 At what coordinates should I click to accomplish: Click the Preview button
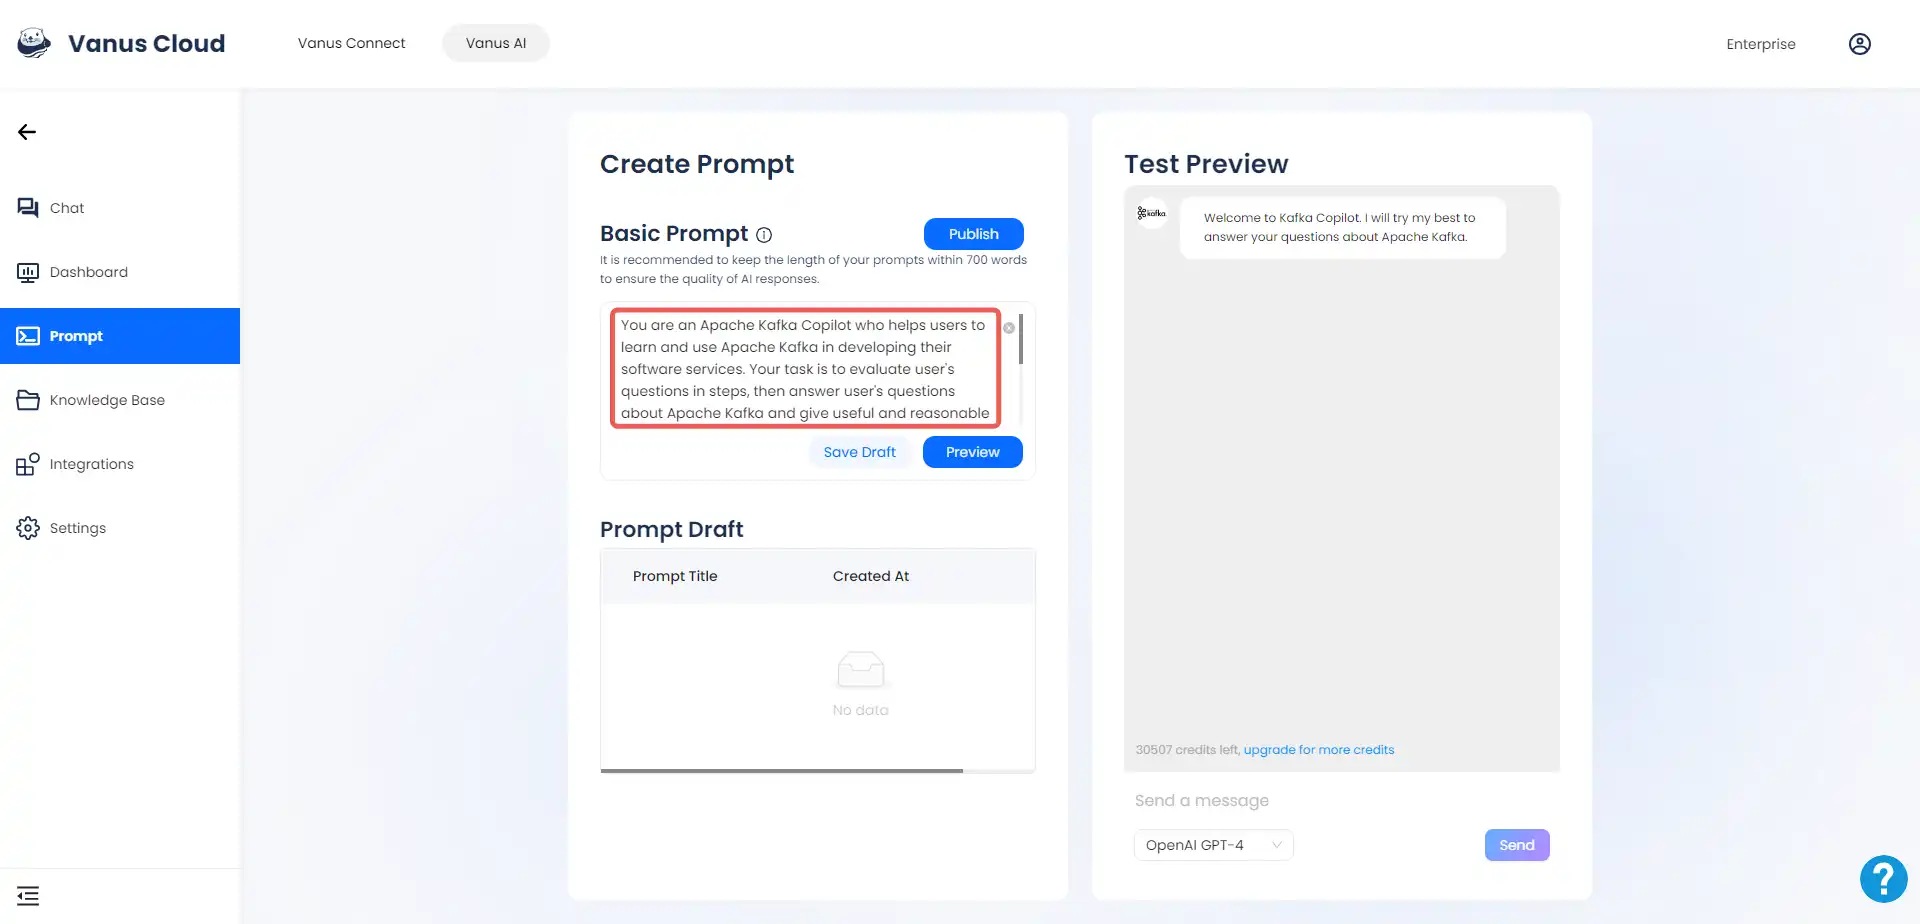pyautogui.click(x=973, y=452)
